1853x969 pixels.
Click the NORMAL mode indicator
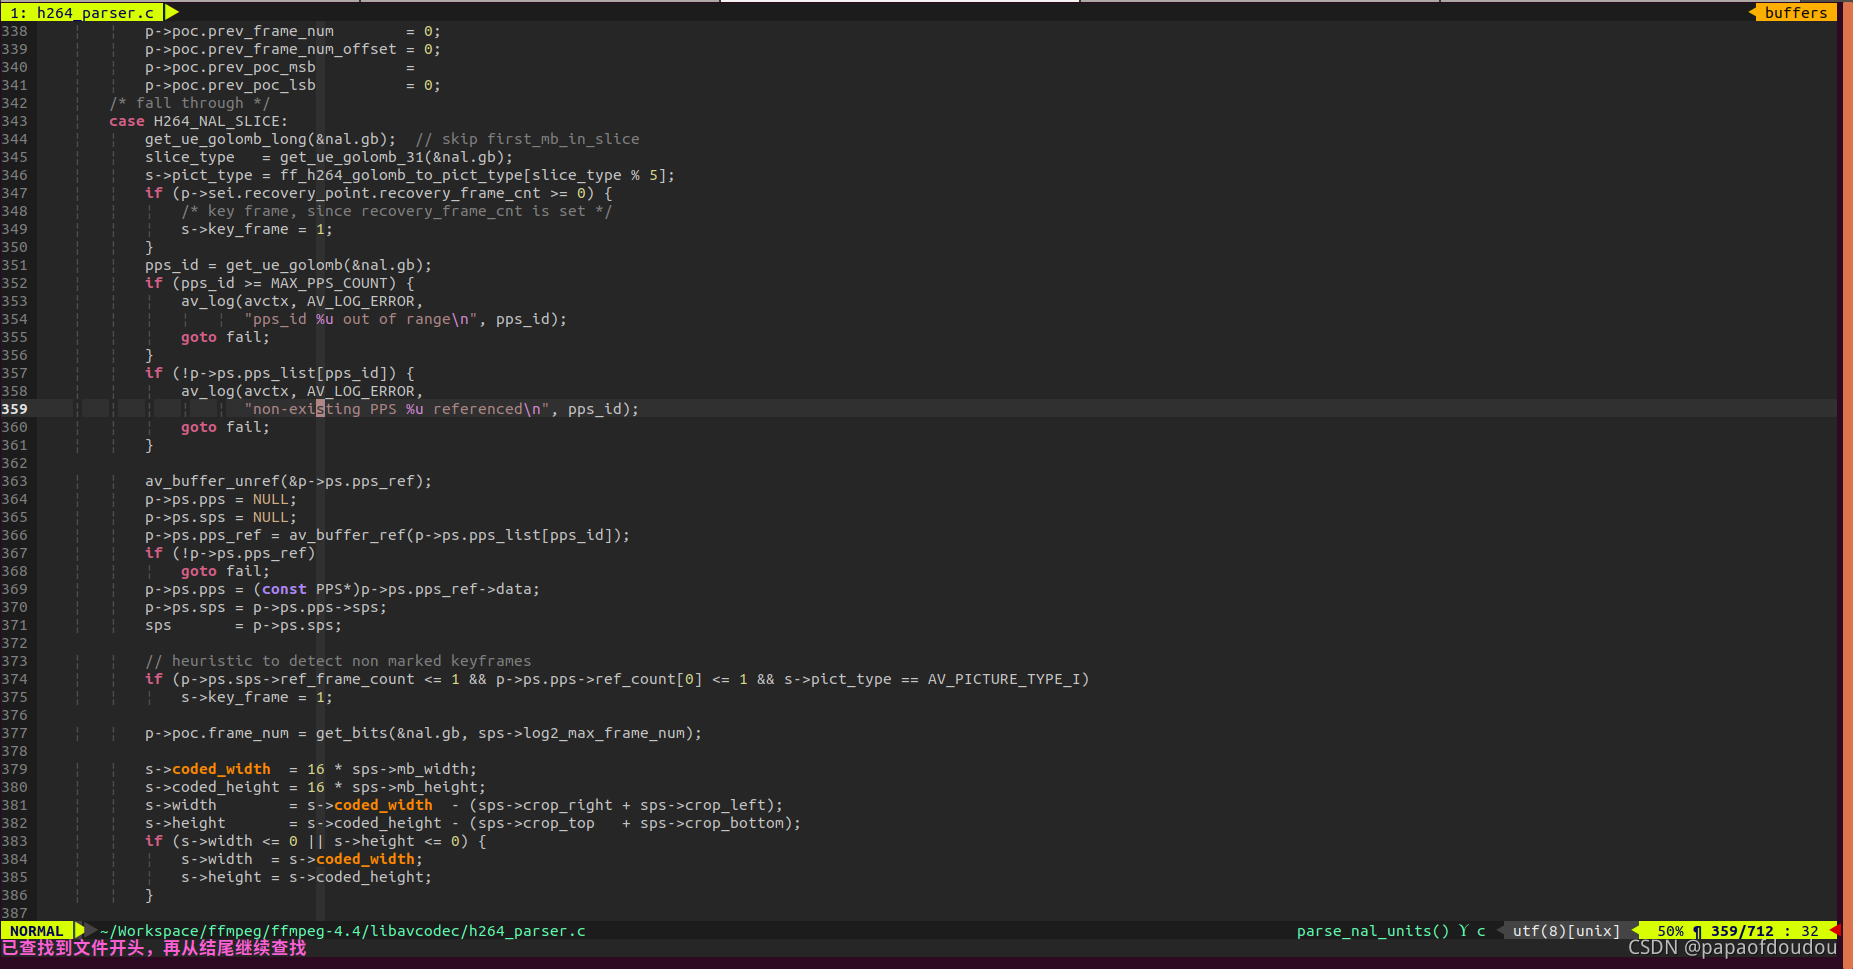pos(37,930)
